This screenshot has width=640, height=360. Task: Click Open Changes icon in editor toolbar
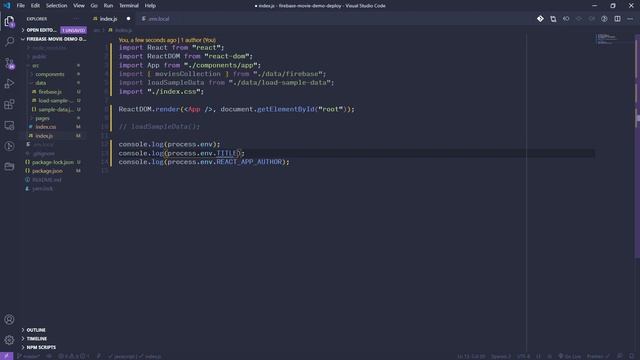(553, 19)
